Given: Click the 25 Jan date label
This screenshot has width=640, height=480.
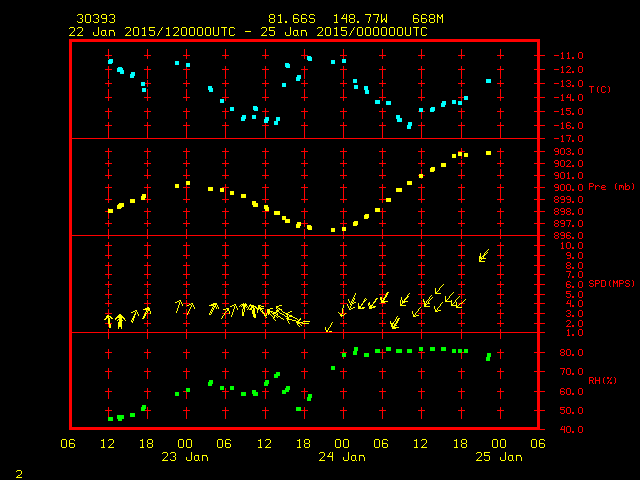Looking at the screenshot, I should point(498,457).
